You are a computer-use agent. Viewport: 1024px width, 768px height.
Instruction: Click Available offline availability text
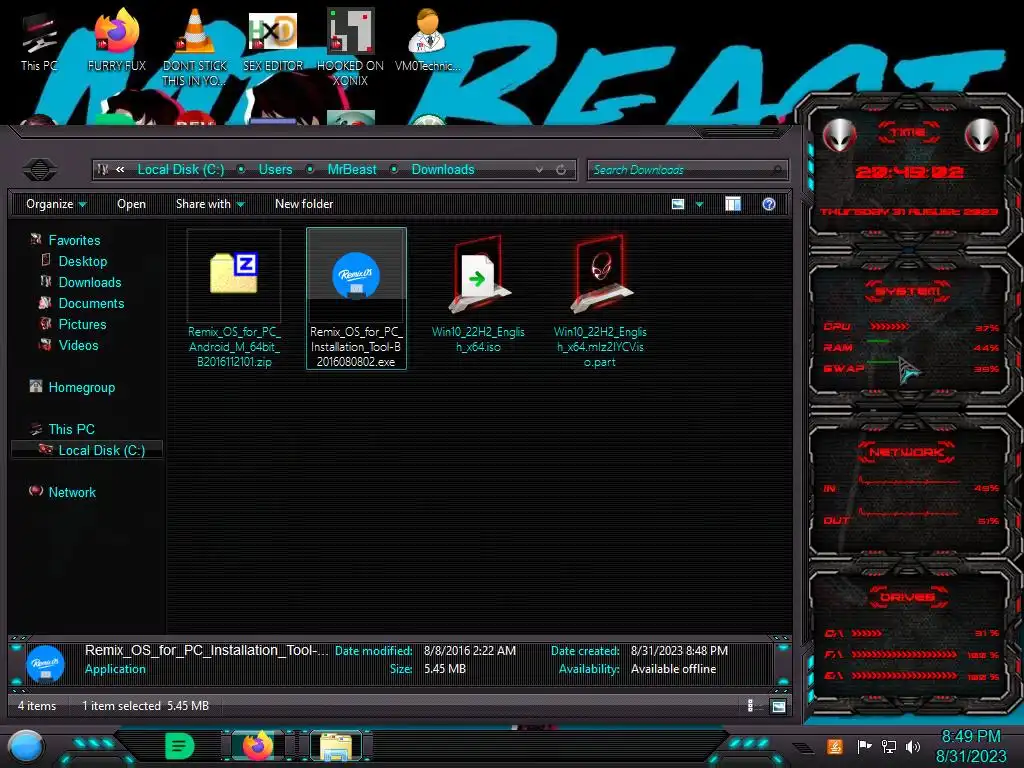tap(673, 669)
